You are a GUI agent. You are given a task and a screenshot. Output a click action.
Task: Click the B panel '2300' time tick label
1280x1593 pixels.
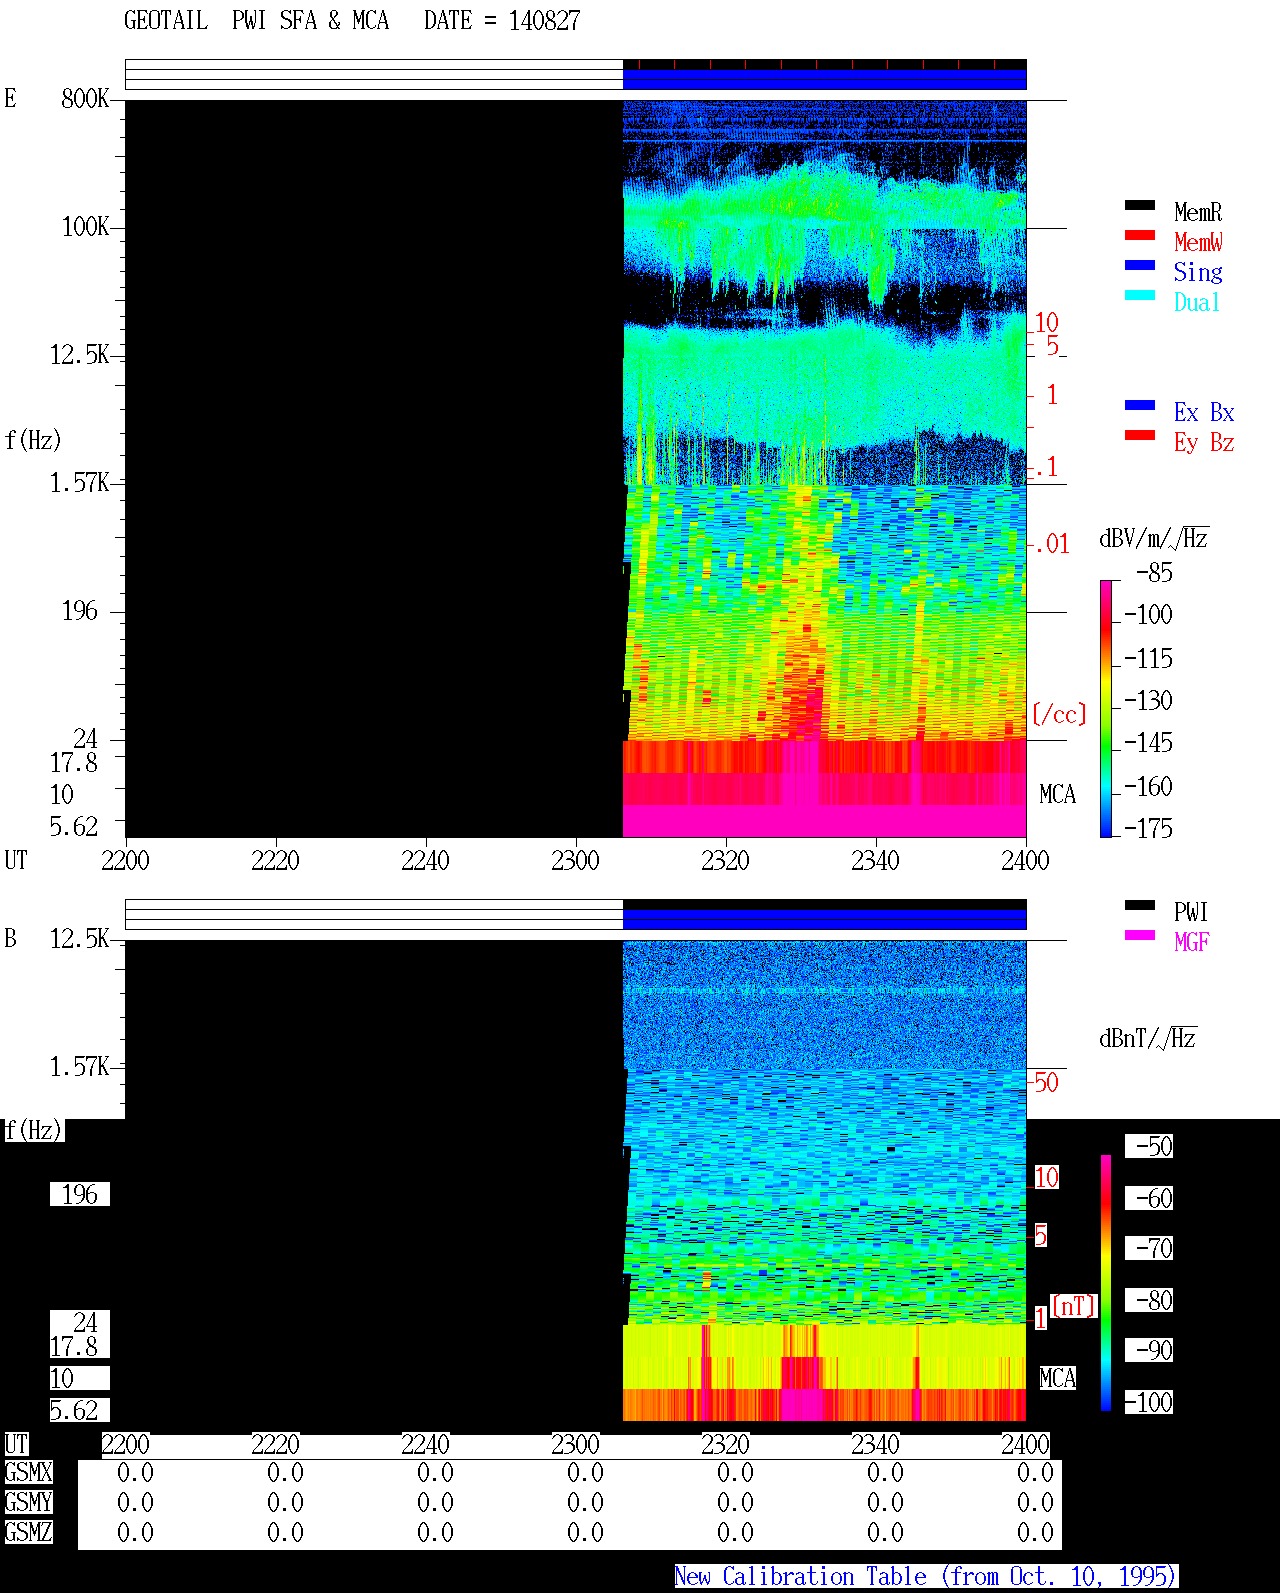575,1444
